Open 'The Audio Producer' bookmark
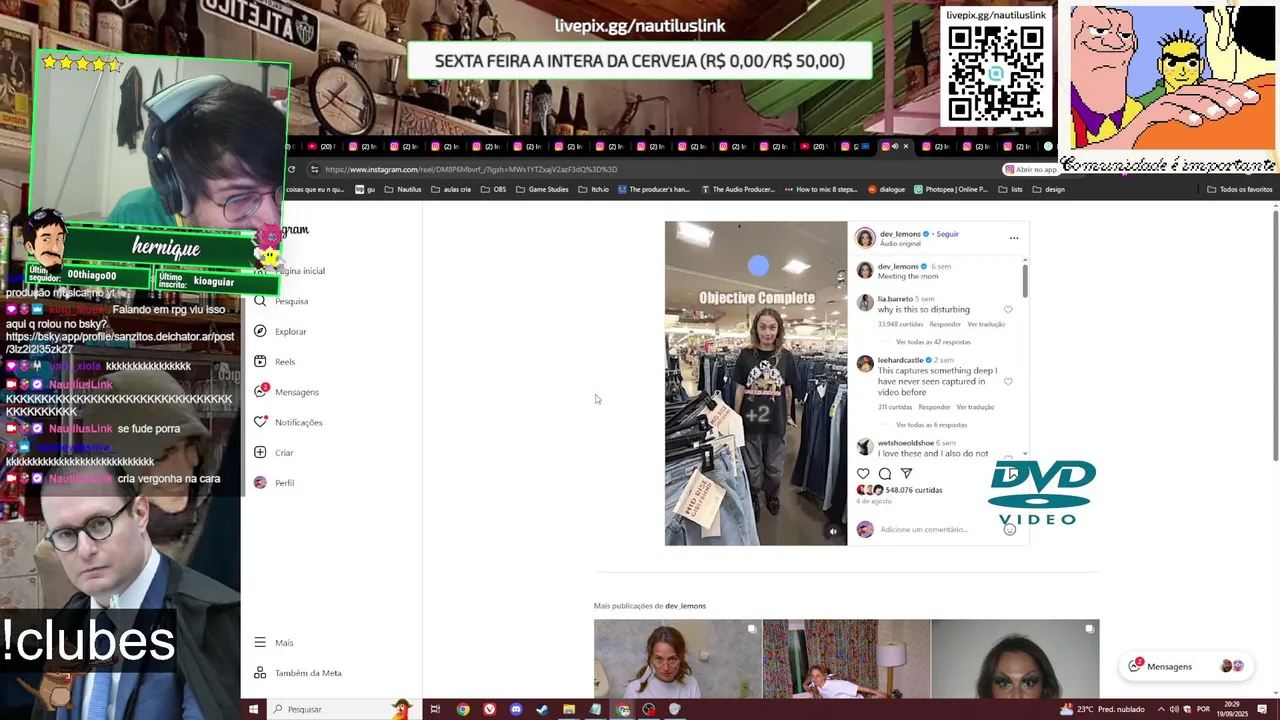Viewport: 1280px width, 720px height. click(x=738, y=189)
